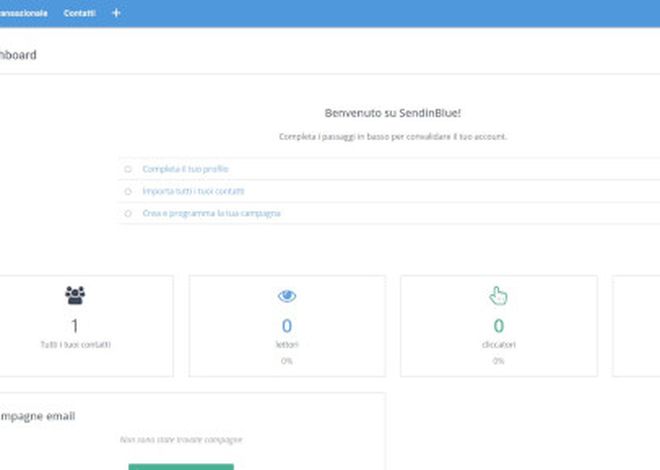
Task: Click the 'lettori' label
Action: coord(287,345)
